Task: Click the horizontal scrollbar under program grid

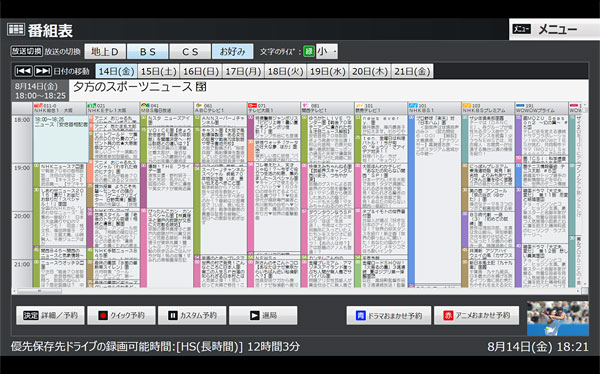Action: 297,291
